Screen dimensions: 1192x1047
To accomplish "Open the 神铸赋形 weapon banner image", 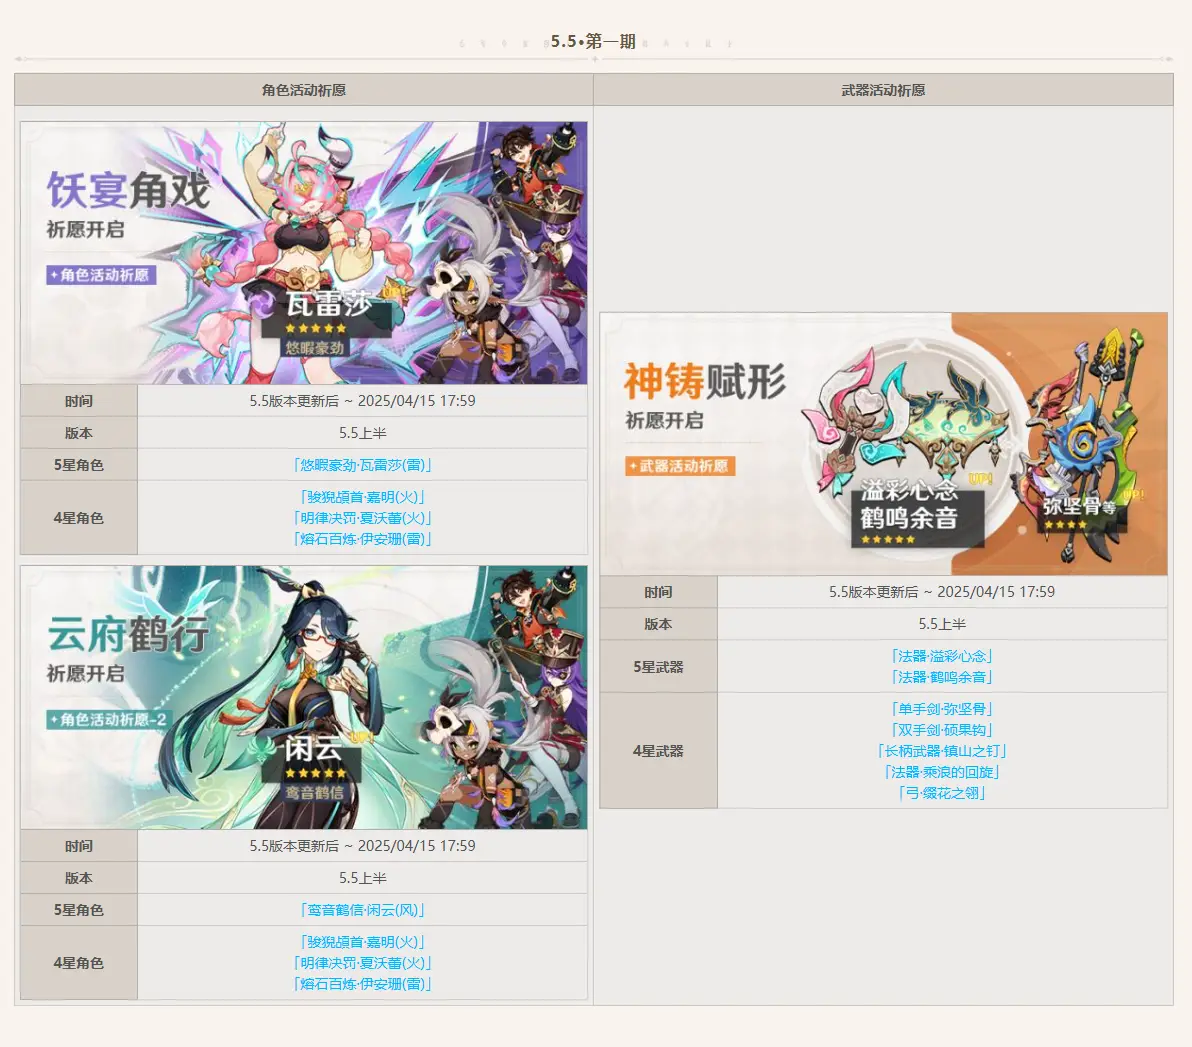I will 883,444.
